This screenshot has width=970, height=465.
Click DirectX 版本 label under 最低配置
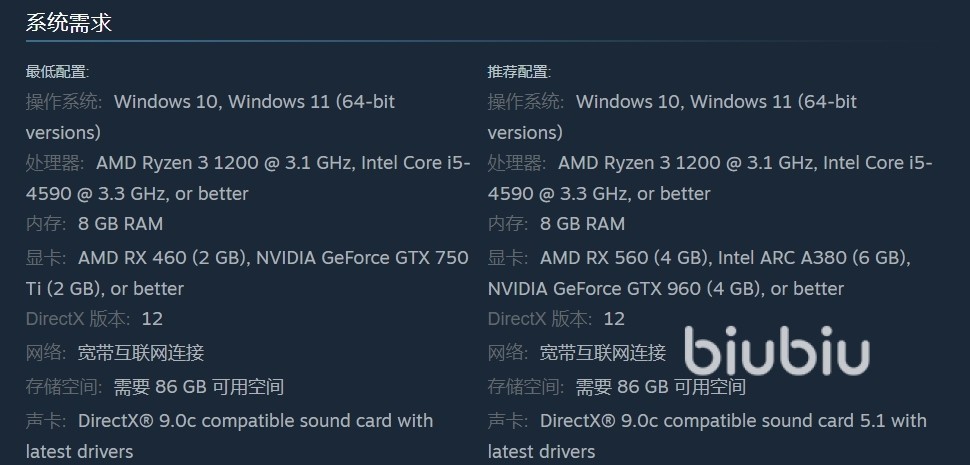point(78,319)
